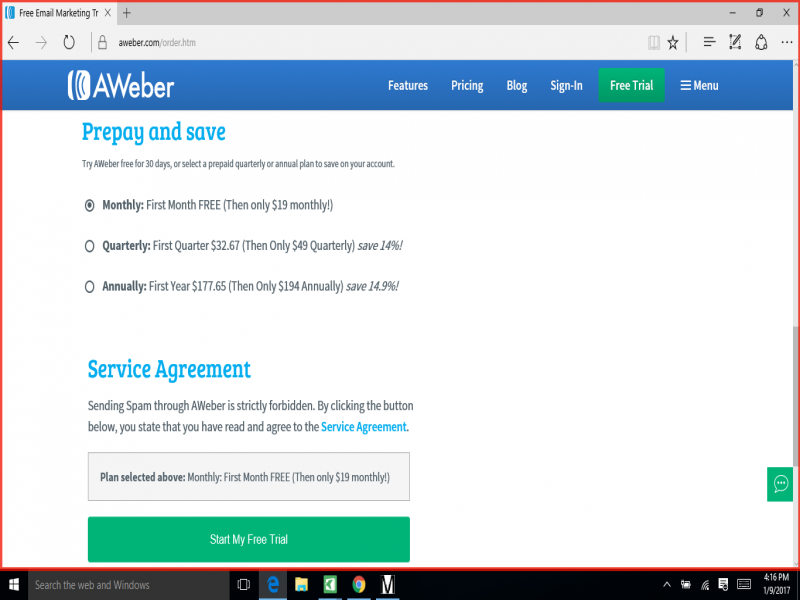The height and width of the screenshot is (600, 800).
Task: Make a Web Note pen icon
Action: 735,42
